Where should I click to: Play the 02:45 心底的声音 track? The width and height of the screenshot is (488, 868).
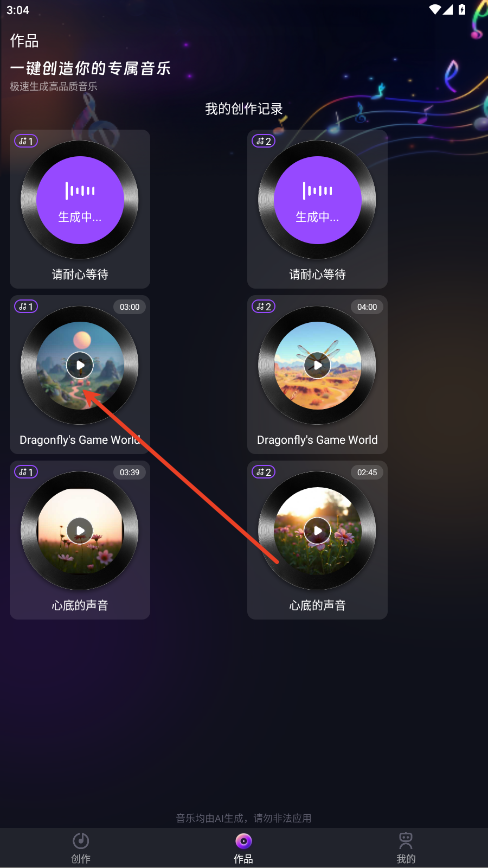(317, 531)
